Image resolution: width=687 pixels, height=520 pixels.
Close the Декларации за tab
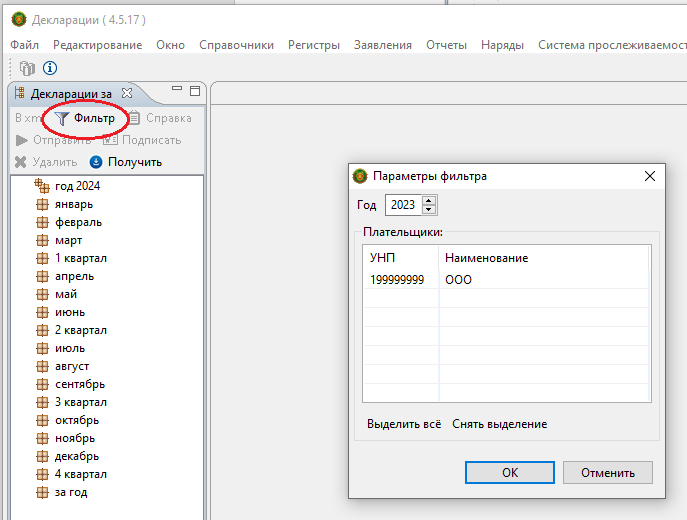click(x=127, y=93)
